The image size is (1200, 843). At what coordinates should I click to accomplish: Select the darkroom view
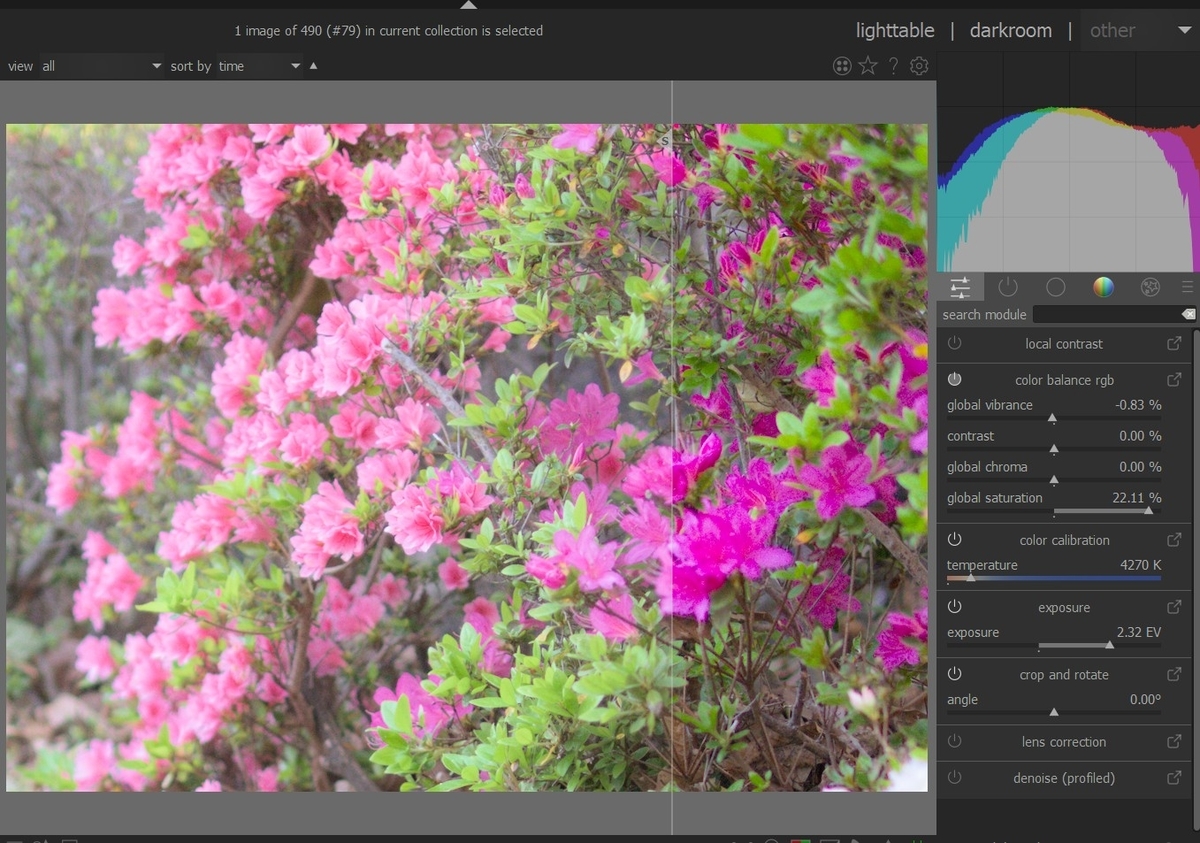[x=1011, y=30]
